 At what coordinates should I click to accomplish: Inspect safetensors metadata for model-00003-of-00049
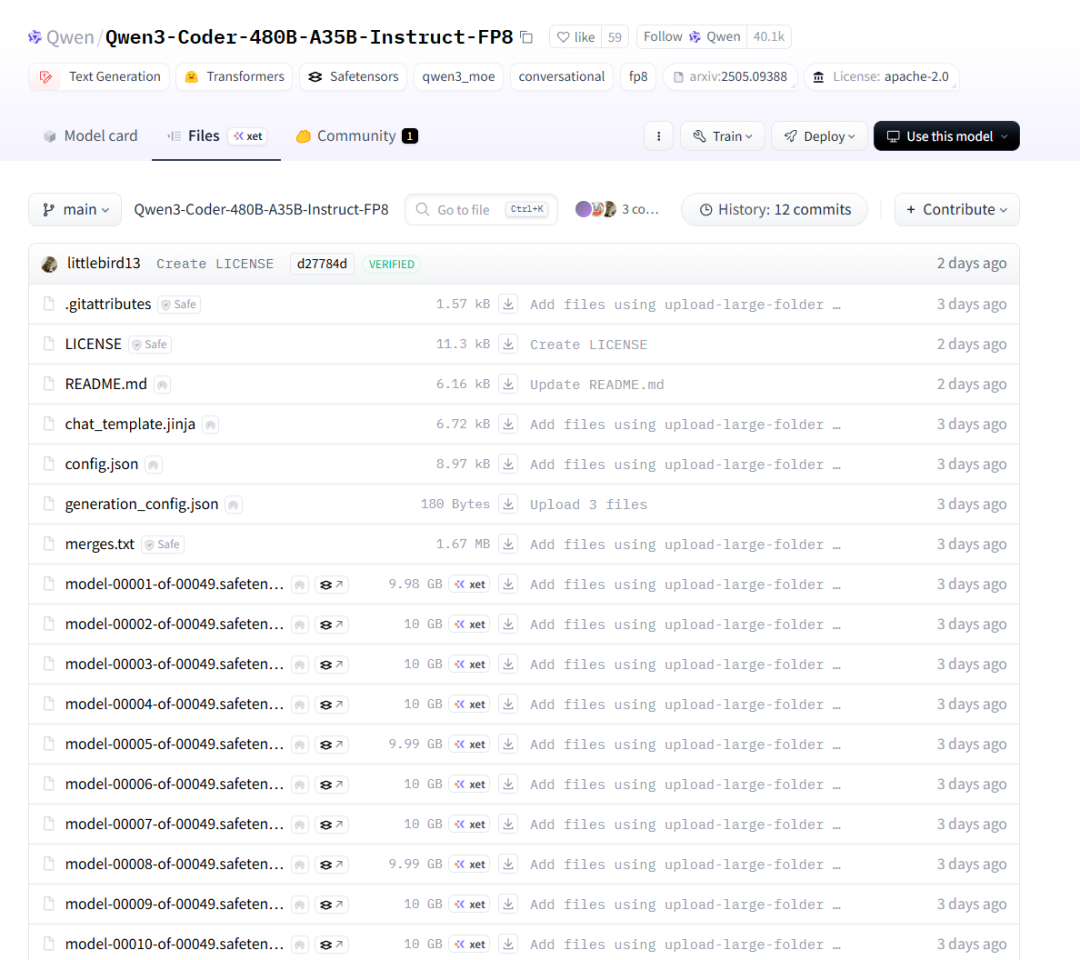331,665
